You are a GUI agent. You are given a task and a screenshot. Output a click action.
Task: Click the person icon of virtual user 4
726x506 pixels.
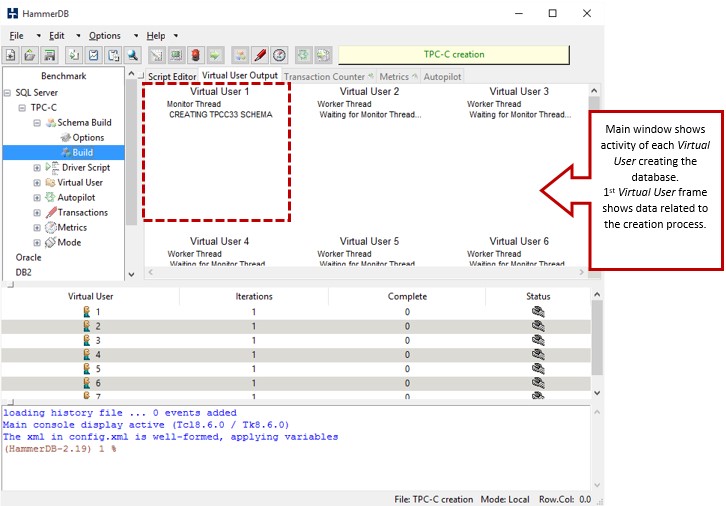click(87, 355)
